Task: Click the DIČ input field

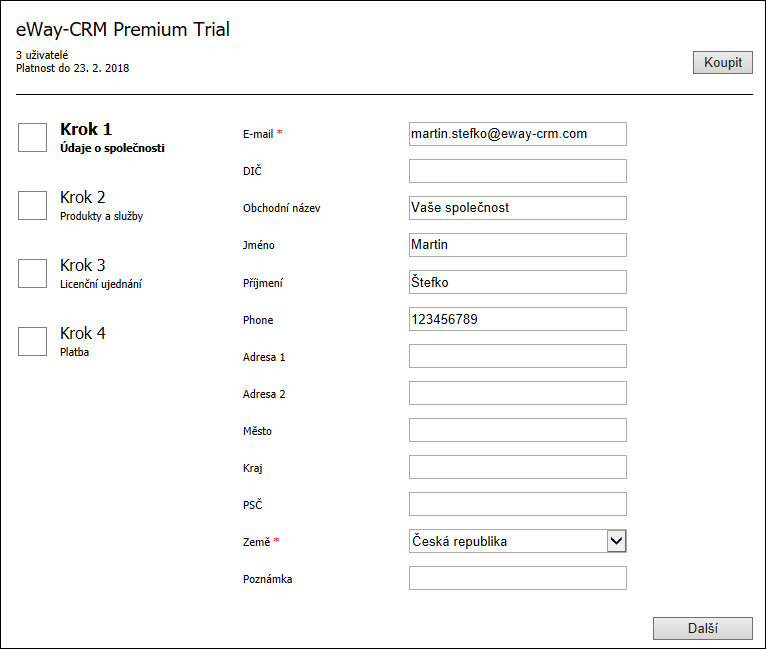Action: (518, 171)
